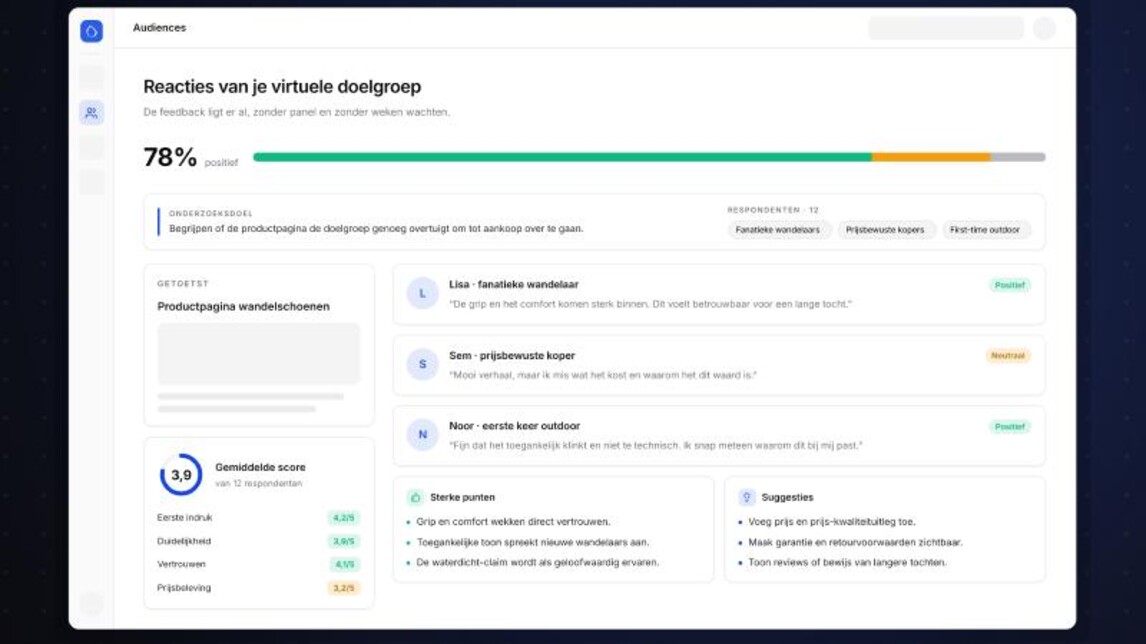Click the Positief badge on Lisa's response
The height and width of the screenshot is (644, 1146).
[1009, 285]
